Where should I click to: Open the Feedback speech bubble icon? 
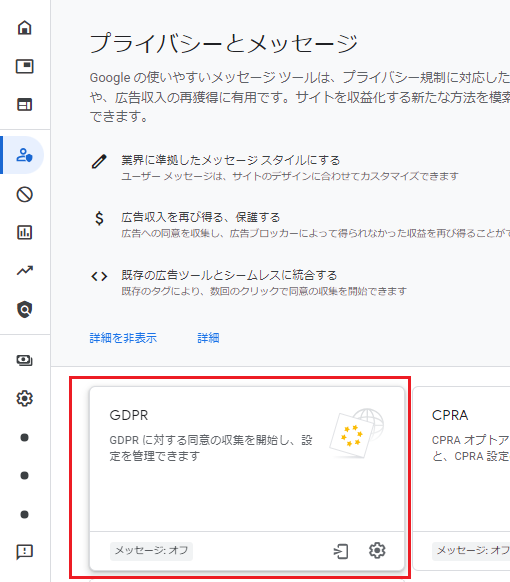[x=24, y=552]
